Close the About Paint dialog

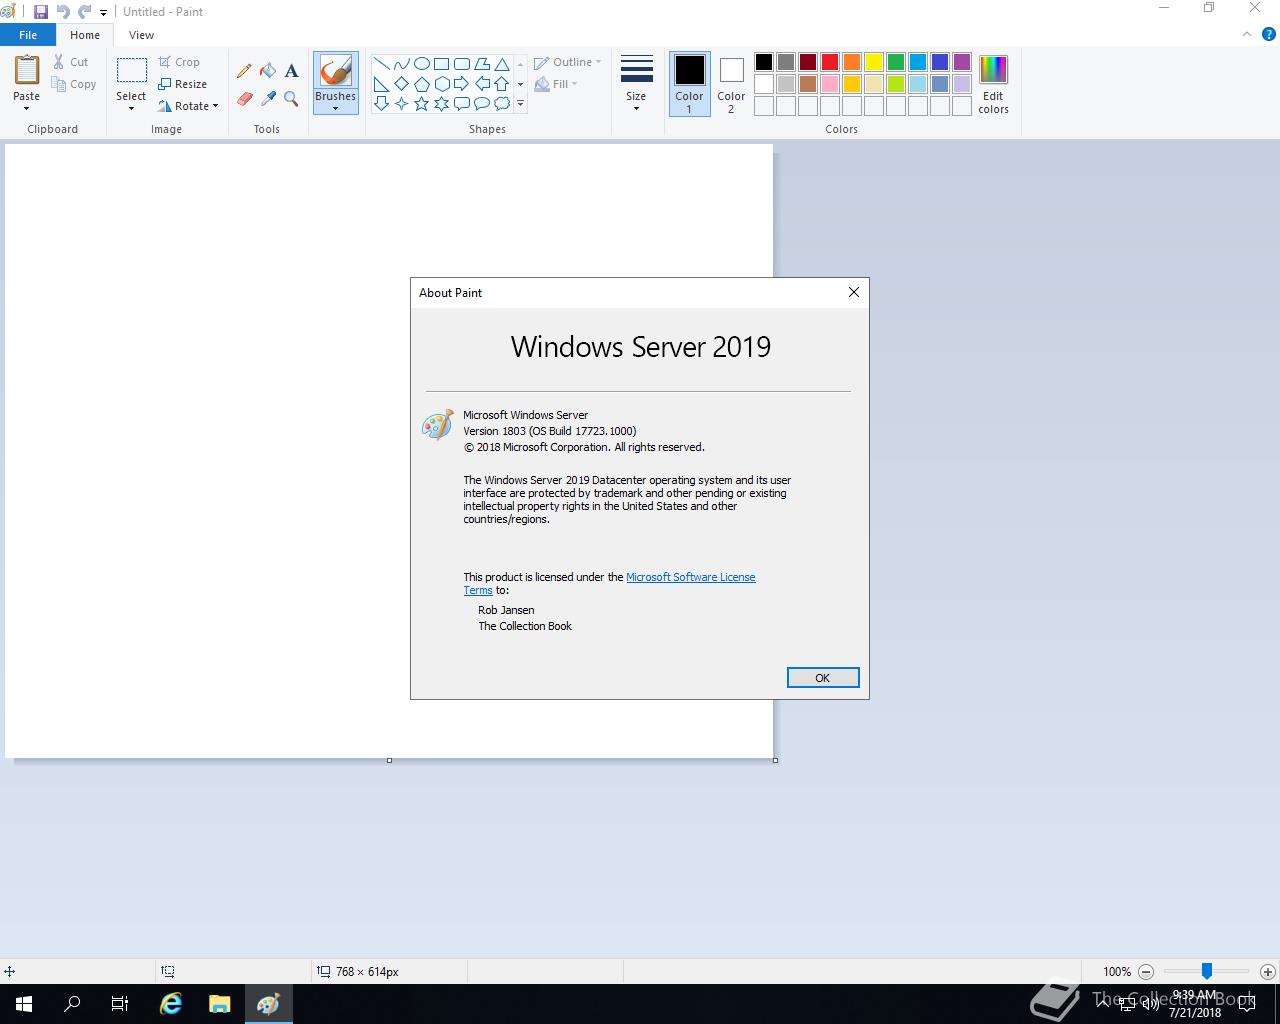[853, 292]
